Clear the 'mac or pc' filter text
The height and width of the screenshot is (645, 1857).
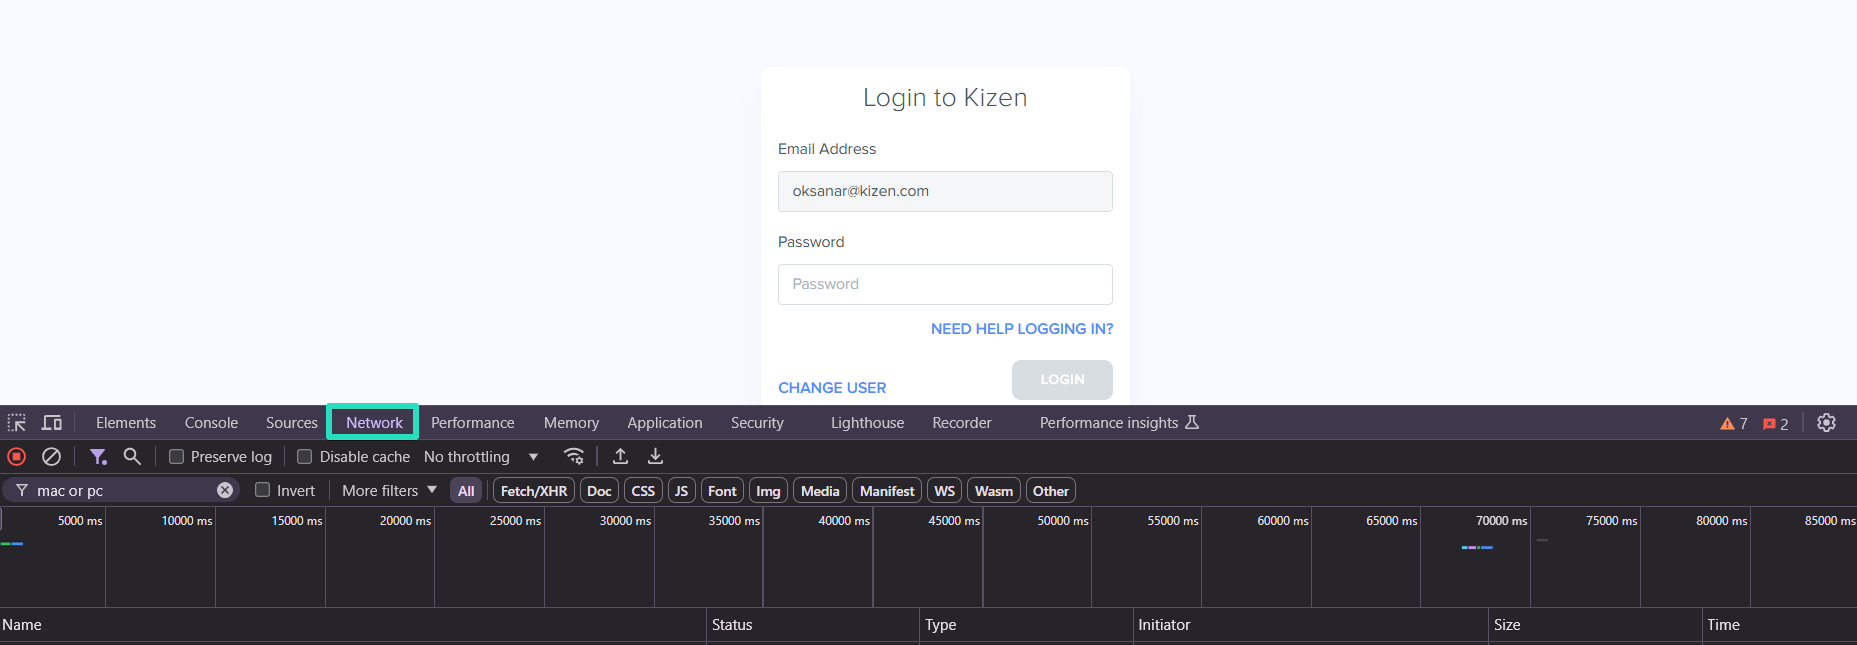pyautogui.click(x=225, y=490)
